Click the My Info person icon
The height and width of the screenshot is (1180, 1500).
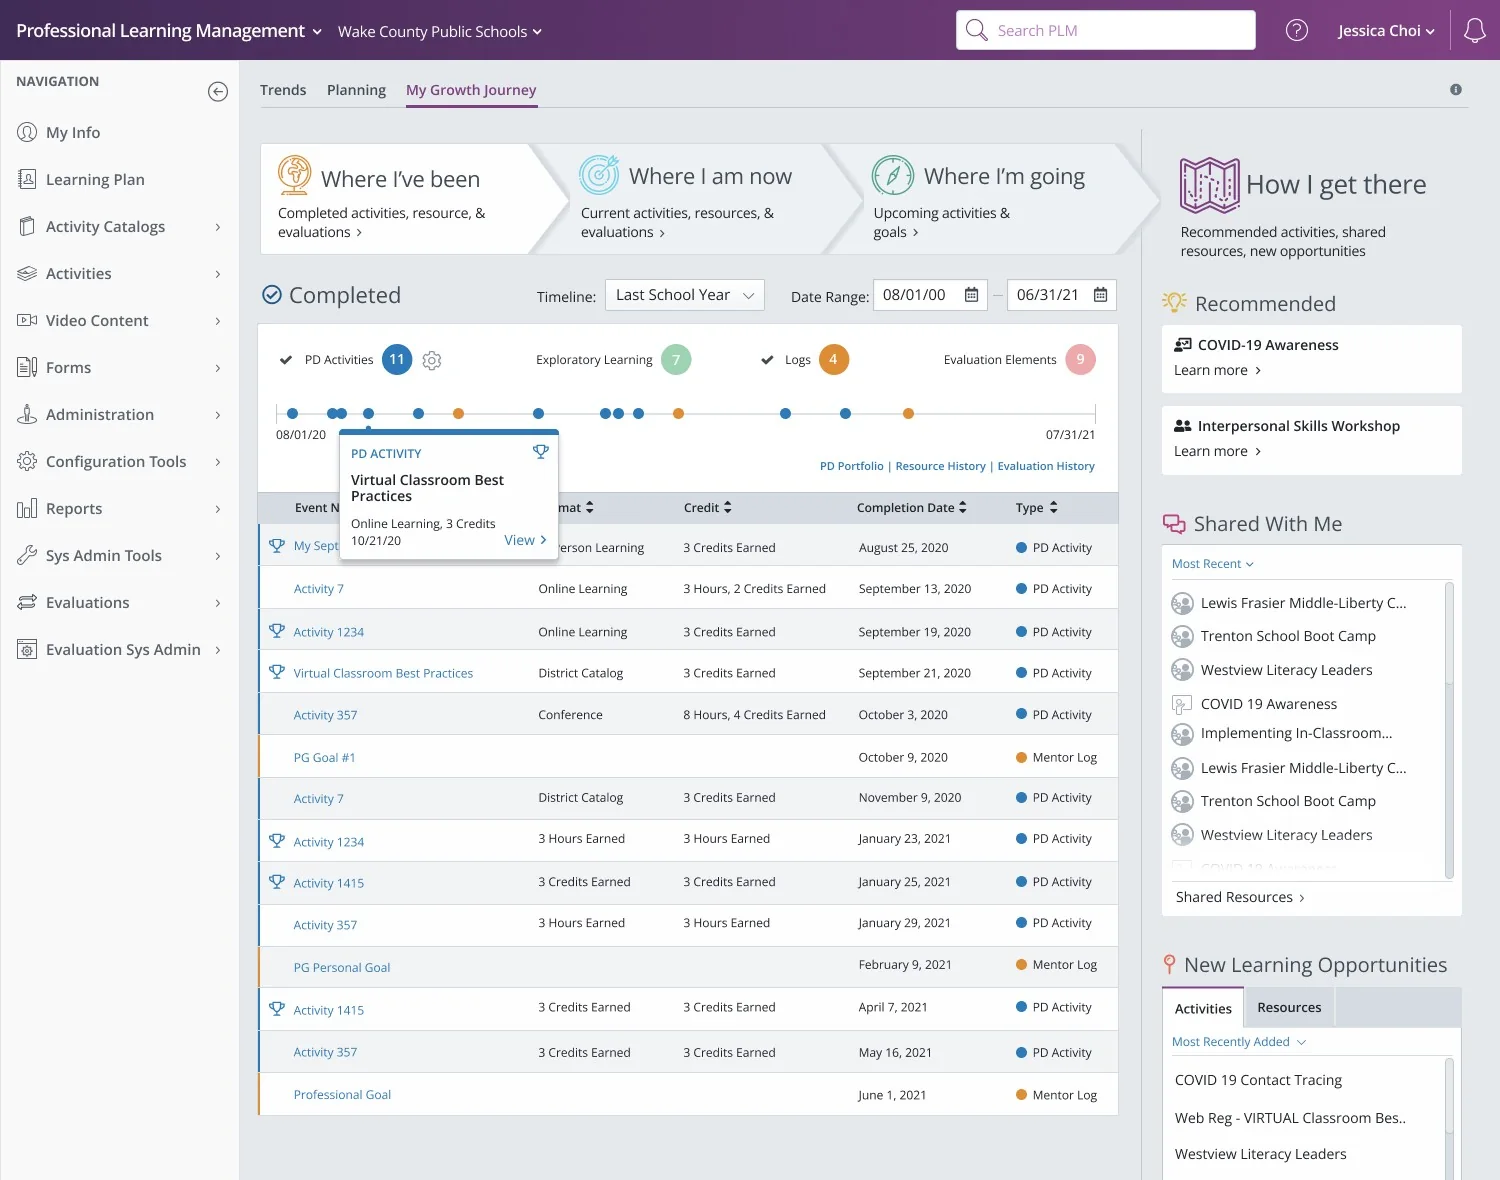click(27, 132)
